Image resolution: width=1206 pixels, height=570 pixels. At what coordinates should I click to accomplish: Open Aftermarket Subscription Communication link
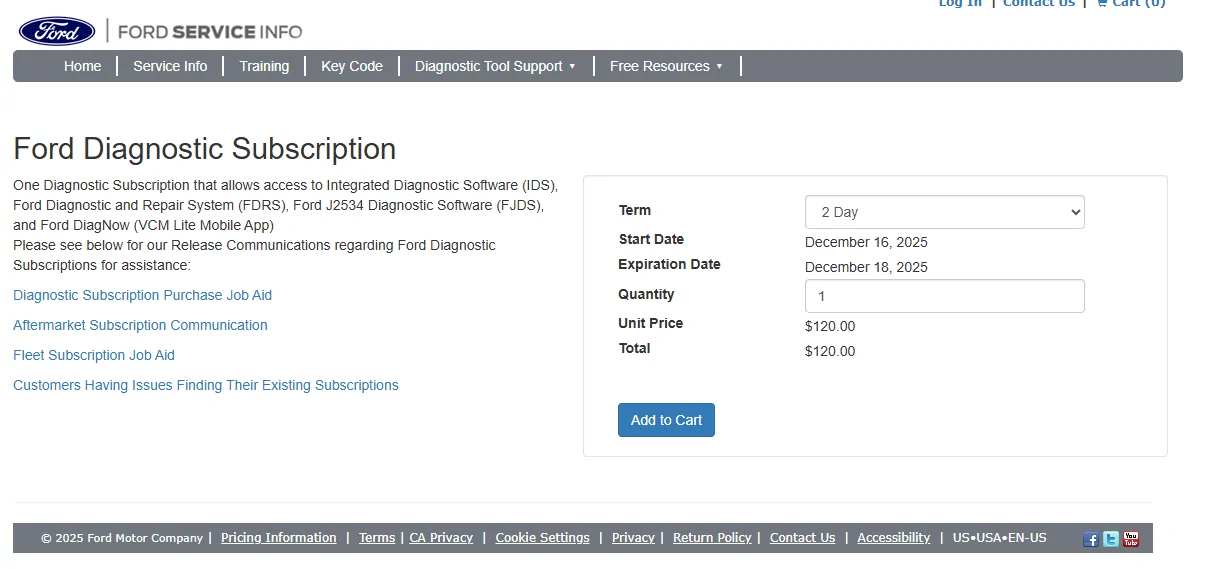140,325
